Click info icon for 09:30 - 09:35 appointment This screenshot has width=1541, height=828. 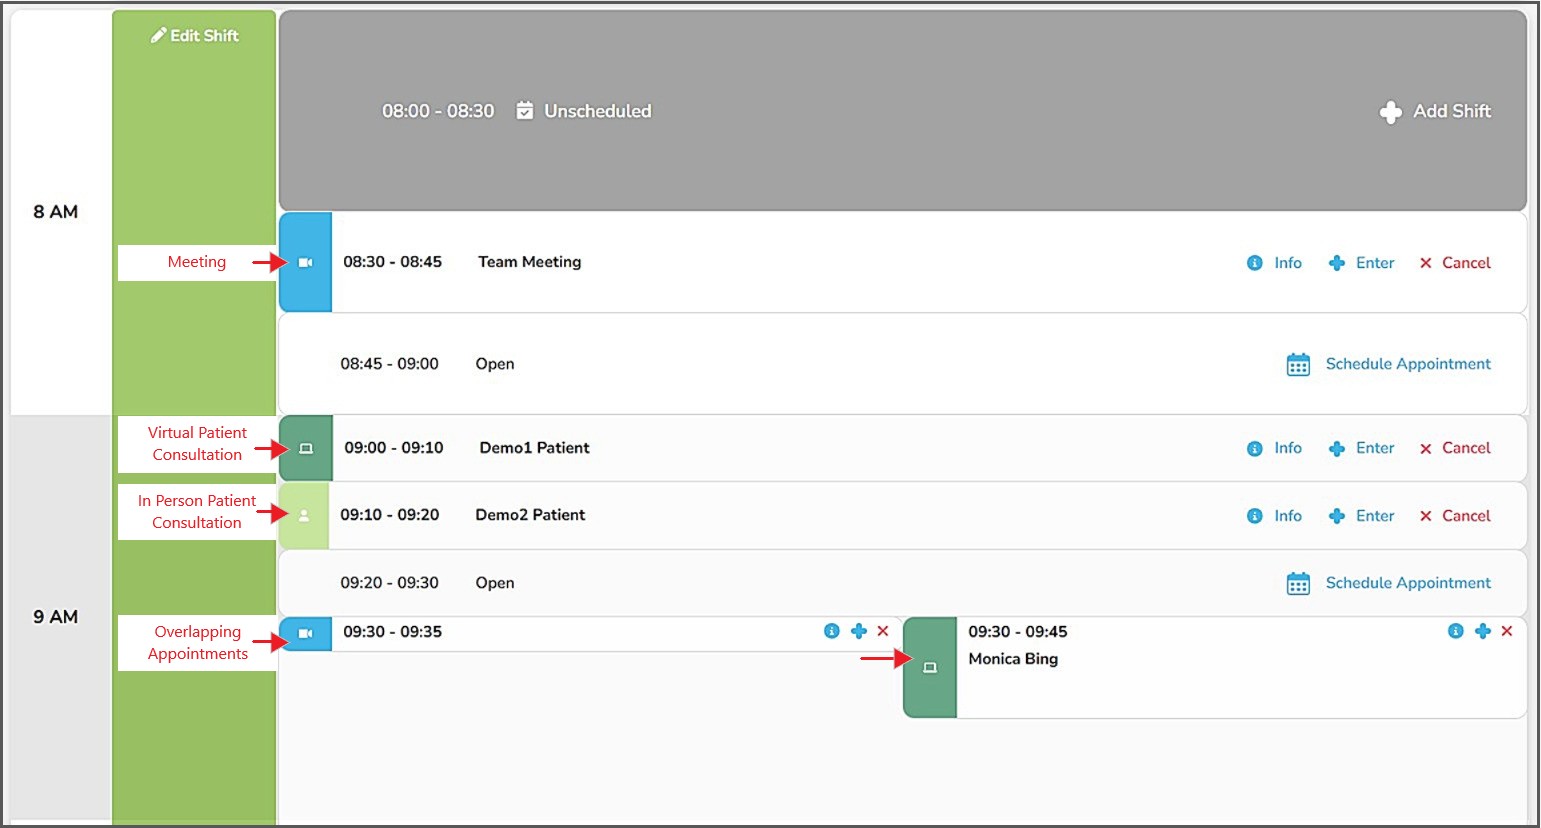[831, 631]
